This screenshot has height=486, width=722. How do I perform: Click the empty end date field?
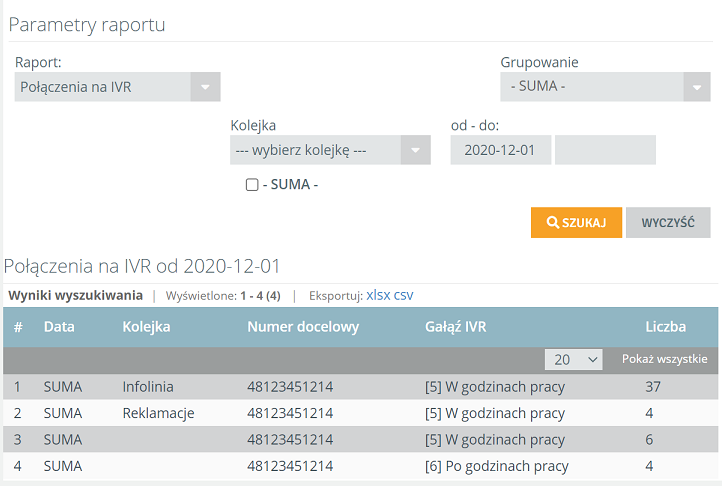(605, 150)
